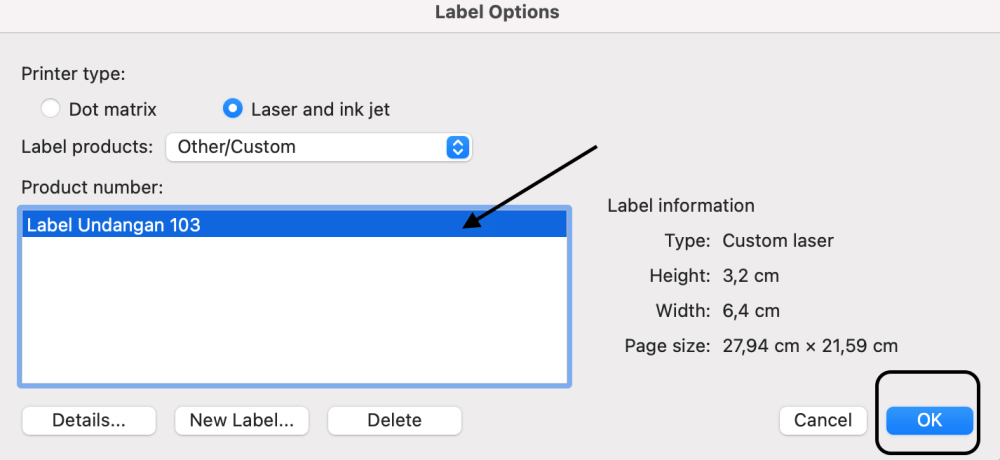
Task: Select Label Undangan 103 in the list
Action: (x=113, y=225)
